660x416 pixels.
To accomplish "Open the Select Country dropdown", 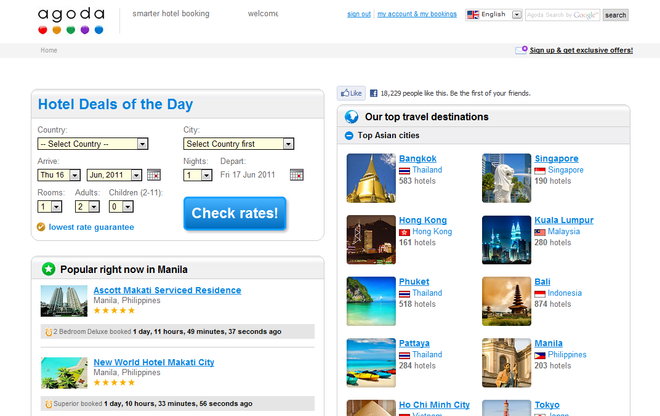I will [x=93, y=144].
